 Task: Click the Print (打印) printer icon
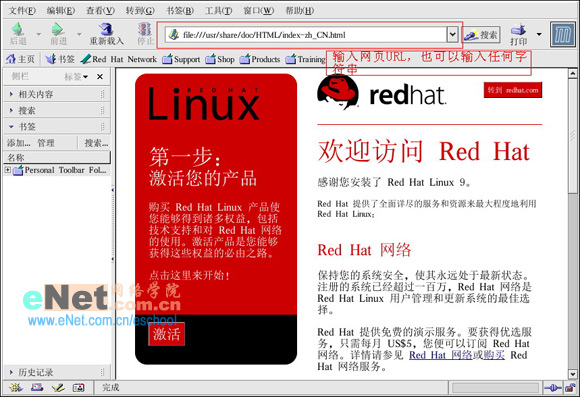click(x=518, y=30)
